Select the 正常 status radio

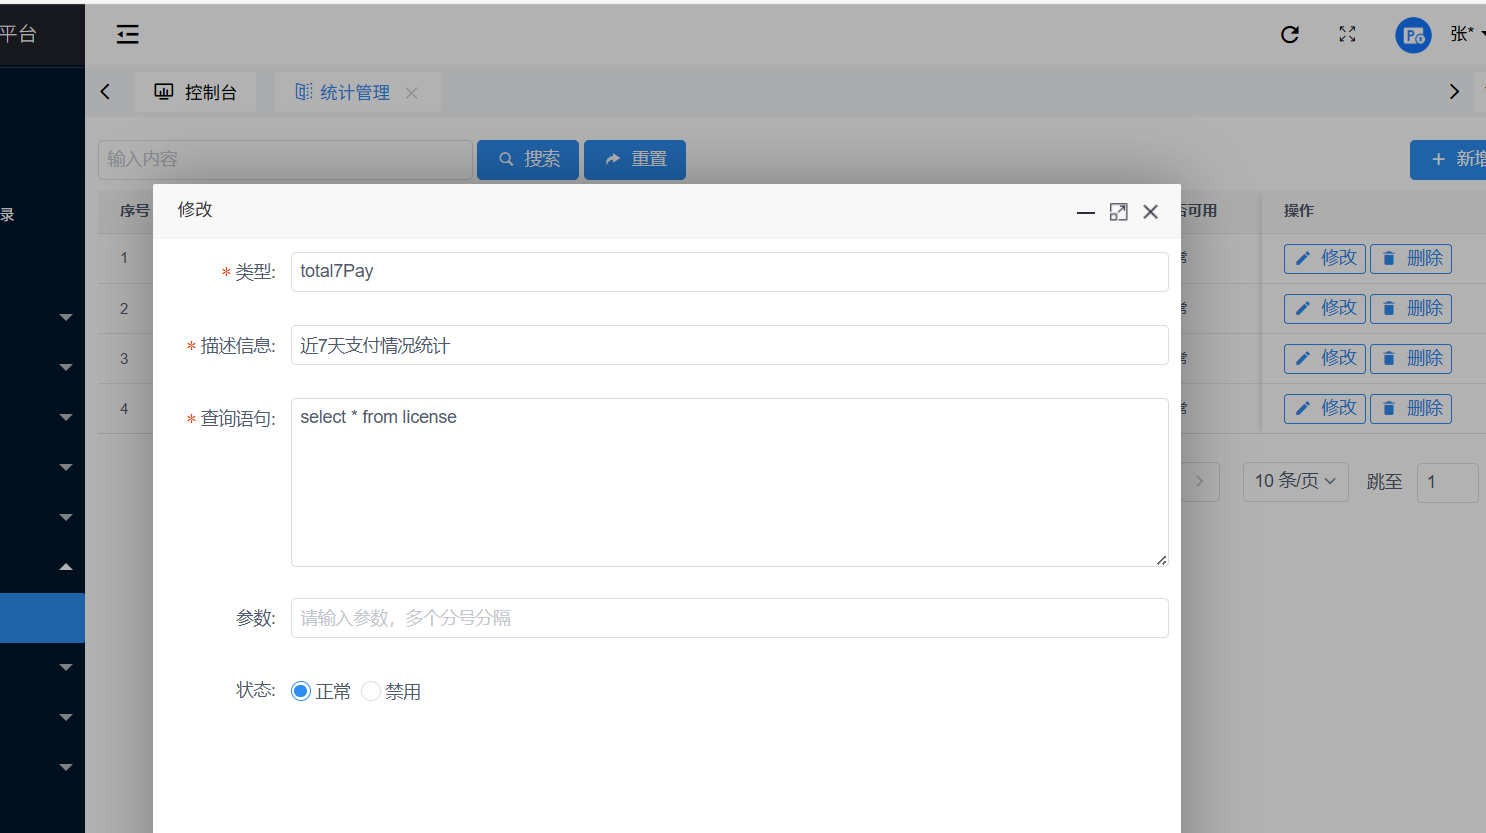point(301,691)
